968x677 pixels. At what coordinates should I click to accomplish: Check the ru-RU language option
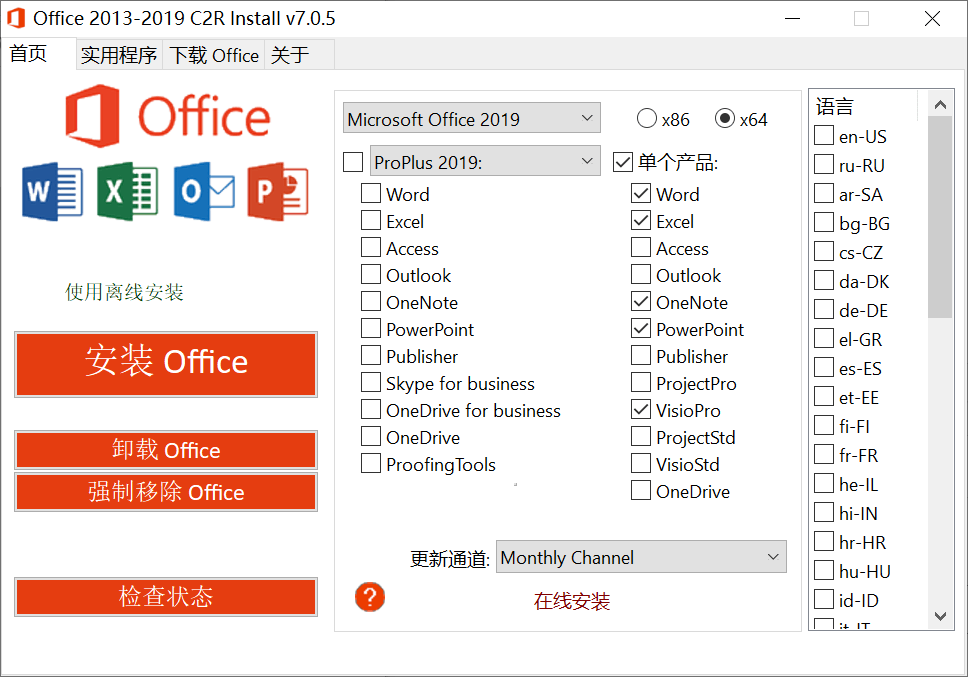point(824,164)
